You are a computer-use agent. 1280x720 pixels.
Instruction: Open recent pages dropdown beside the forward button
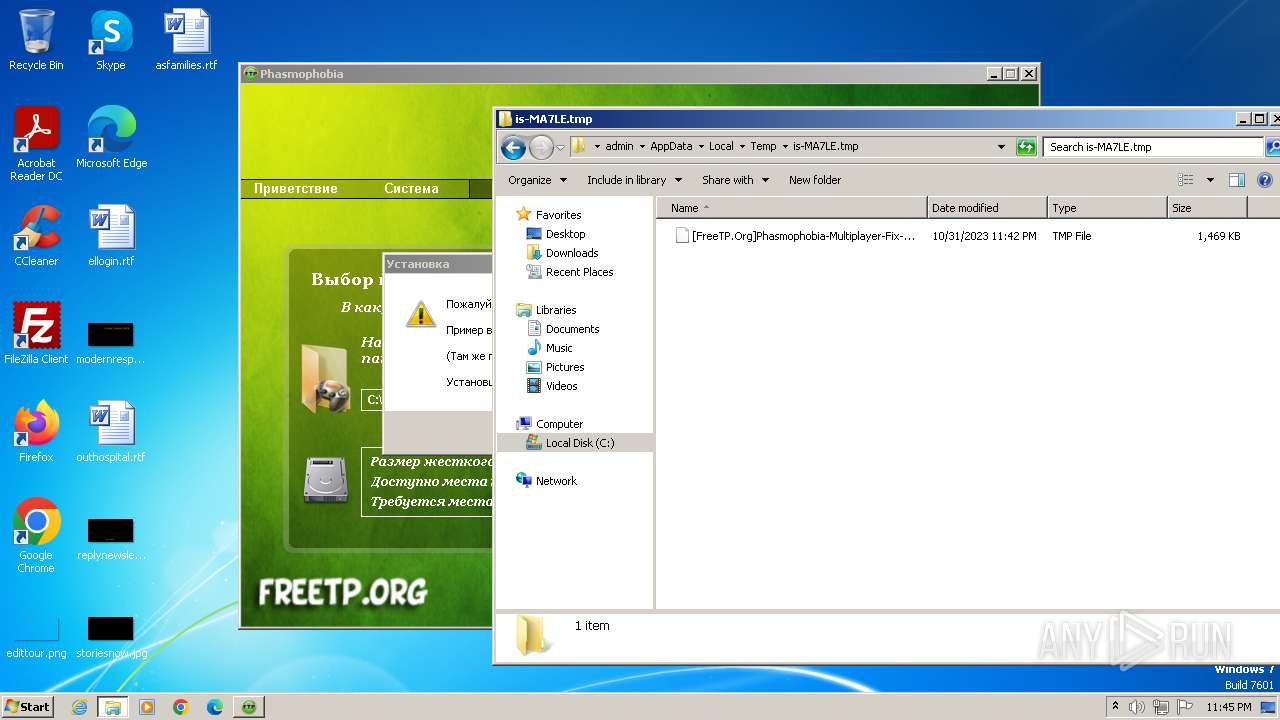tap(560, 147)
